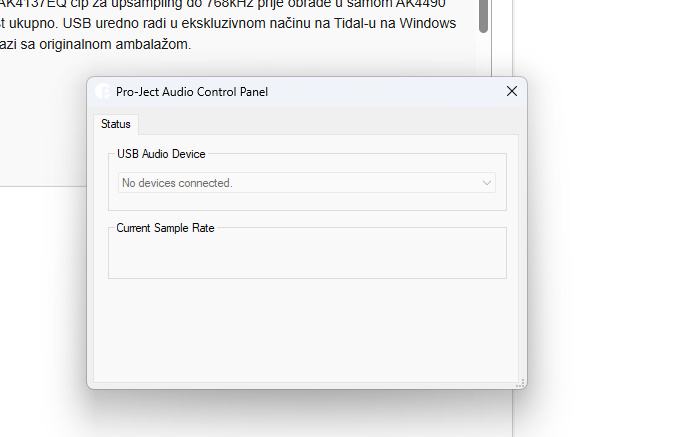Click the word 'Windows' in background text
Screen dimensions: 675x437
click(x=428, y=23)
